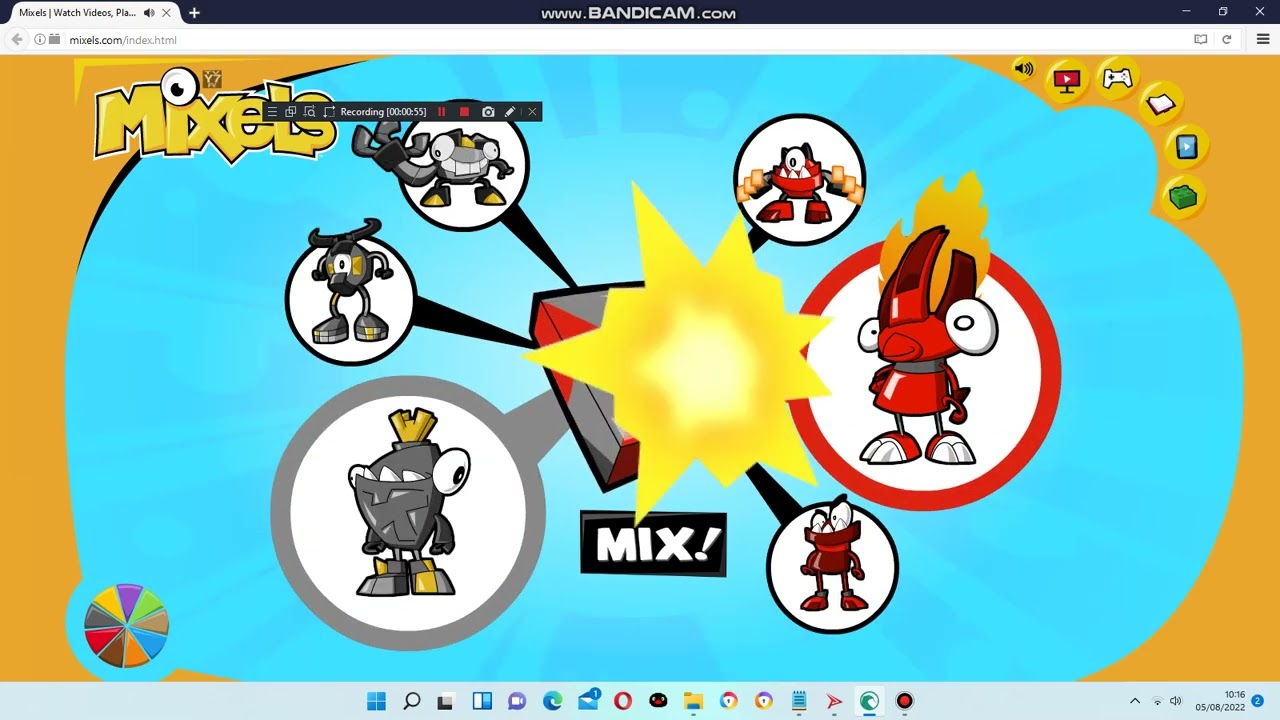Launch Opera from the taskbar
The image size is (1280, 720).
coord(623,701)
